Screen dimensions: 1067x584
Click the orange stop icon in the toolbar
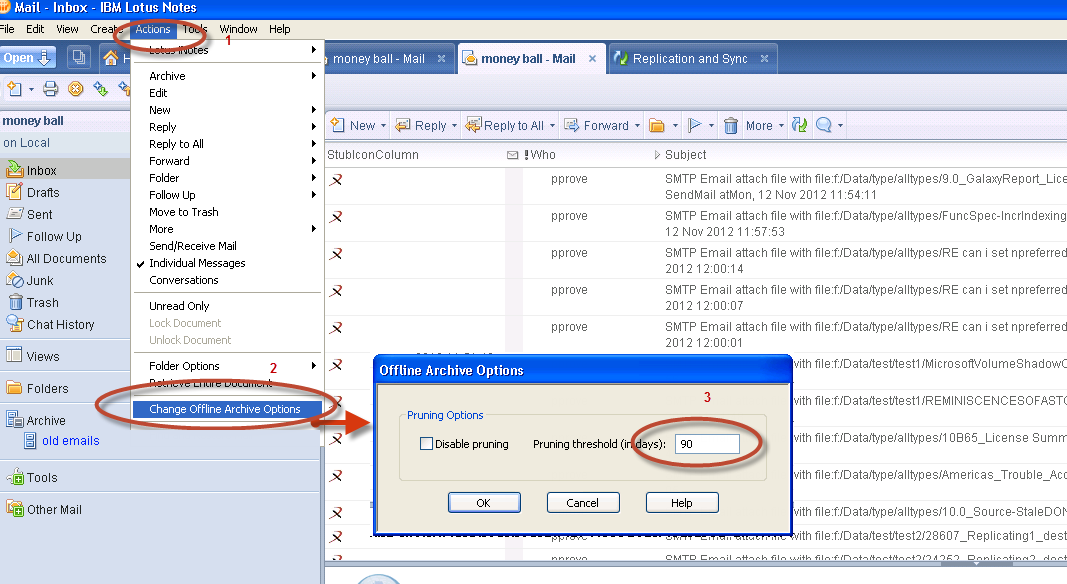[76, 88]
